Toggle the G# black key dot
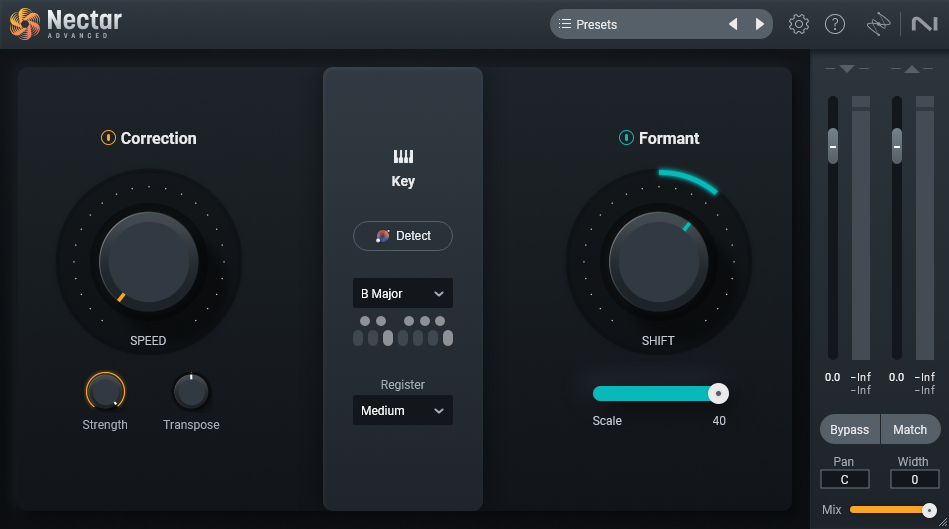This screenshot has width=949, height=529. pos(425,321)
